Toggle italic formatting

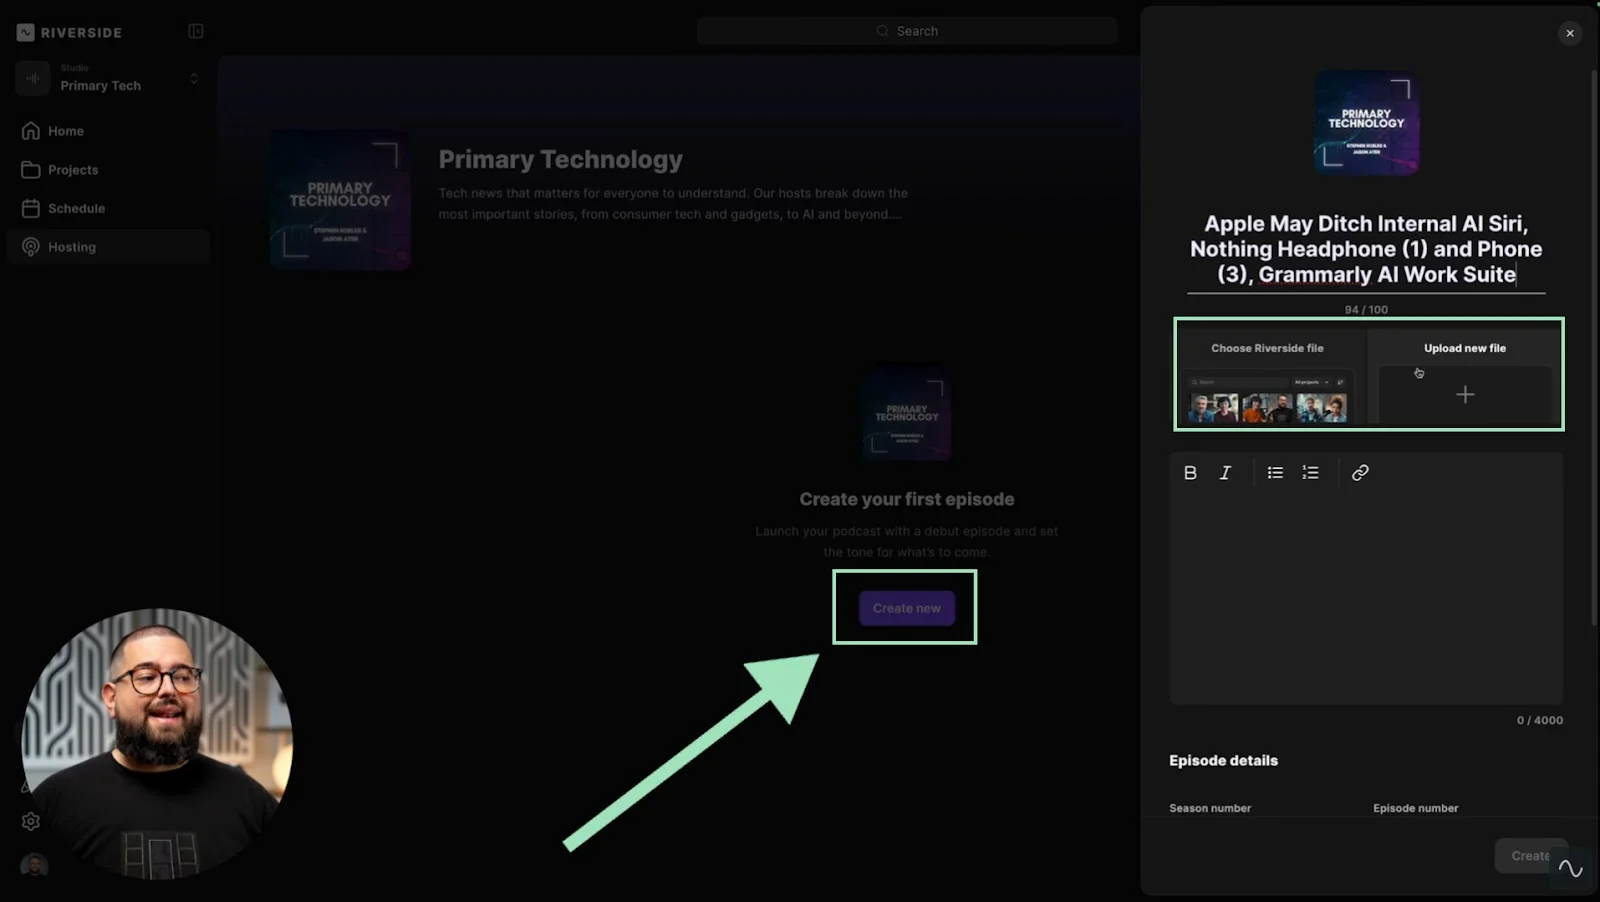point(1225,473)
